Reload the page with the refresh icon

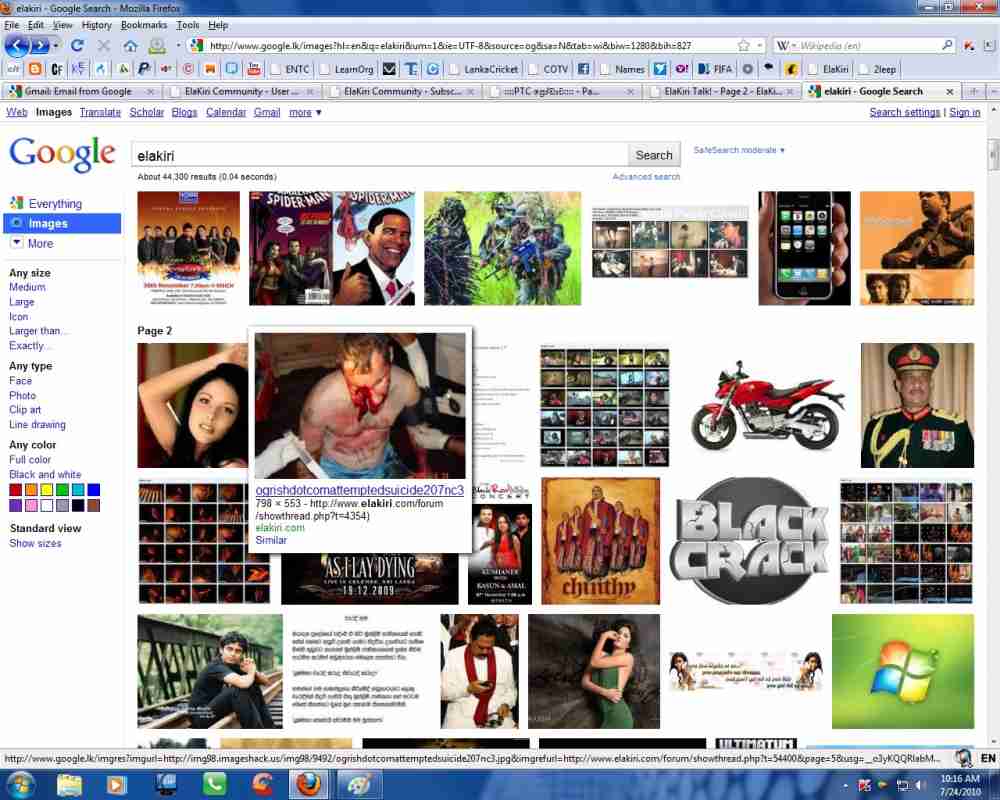pos(77,45)
